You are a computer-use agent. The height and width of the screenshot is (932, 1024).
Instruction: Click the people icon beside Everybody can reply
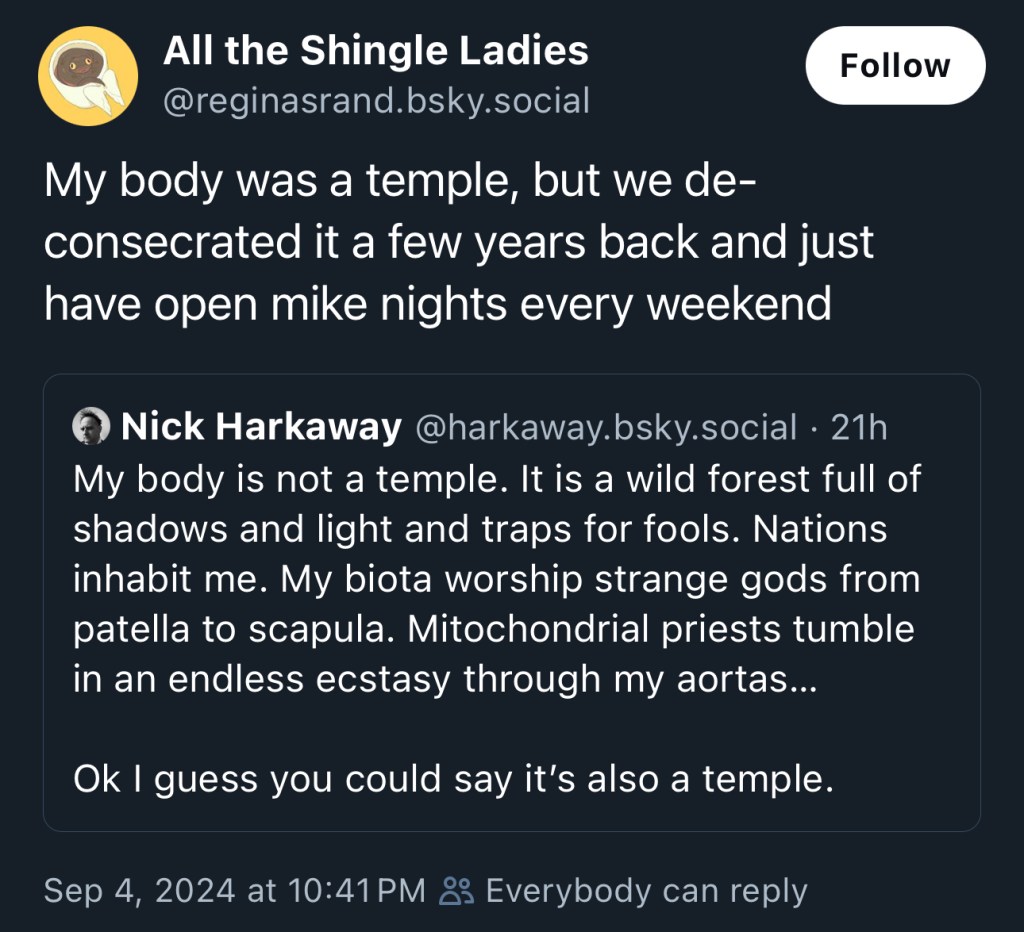tap(457, 890)
